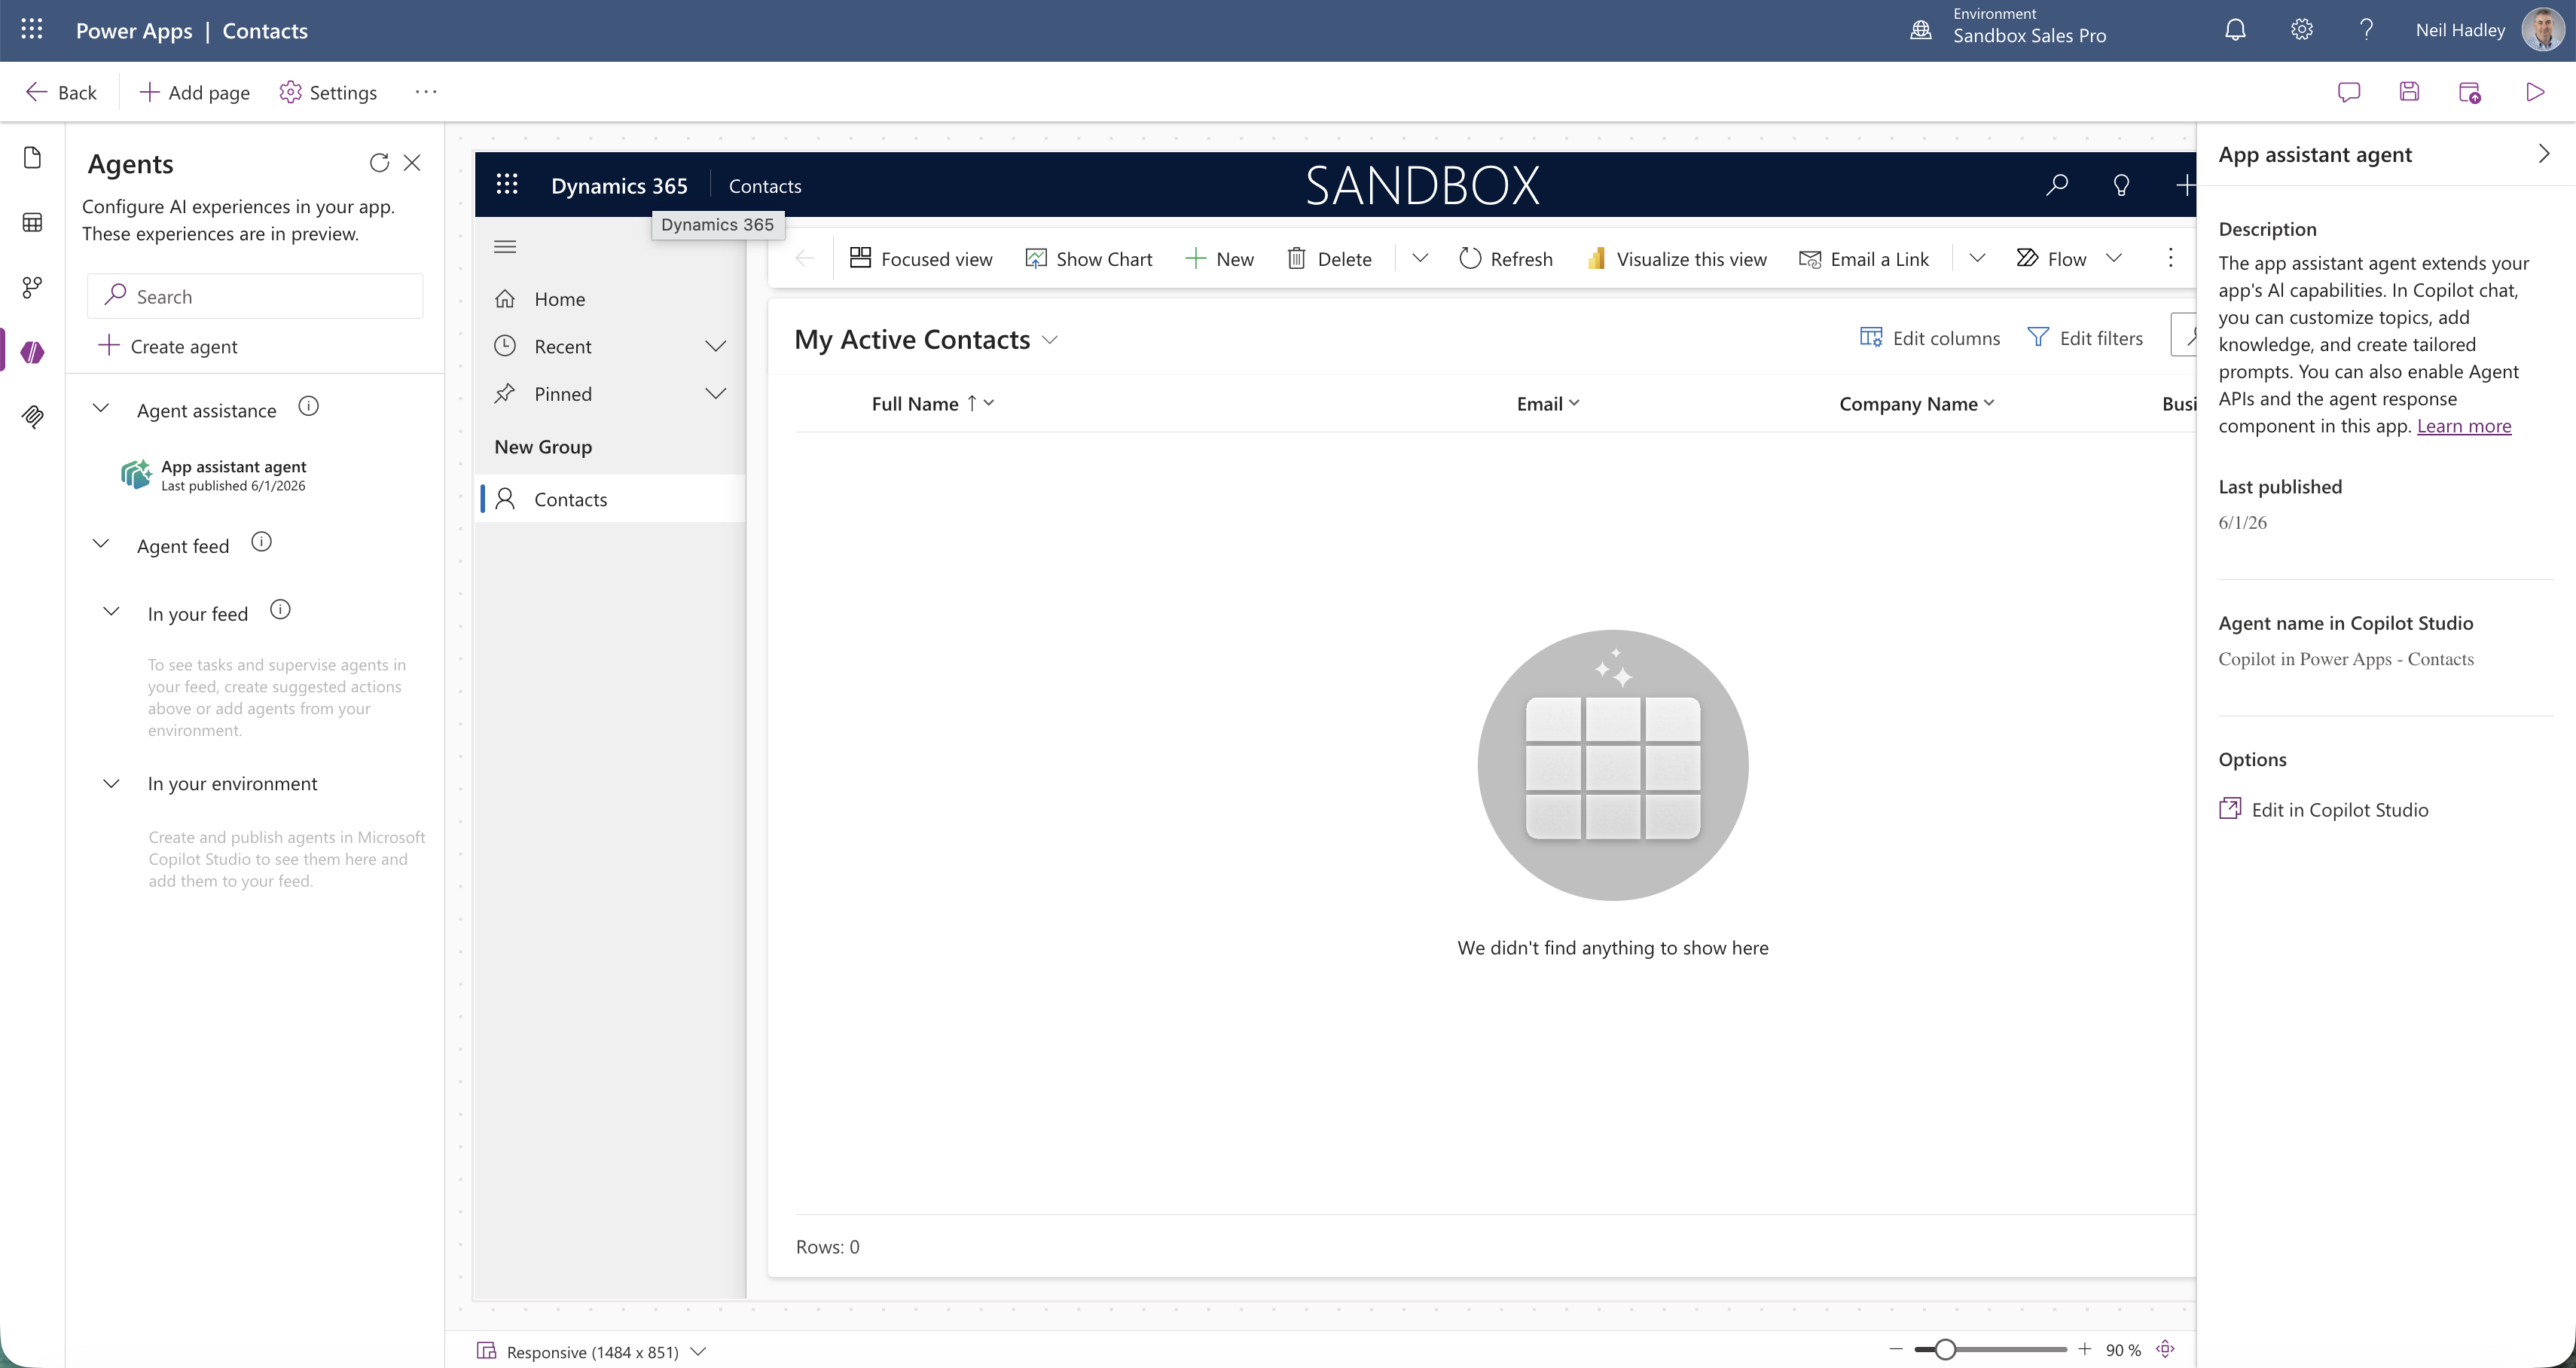Click the Add page button
The height and width of the screenshot is (1368, 2576).
(194, 92)
